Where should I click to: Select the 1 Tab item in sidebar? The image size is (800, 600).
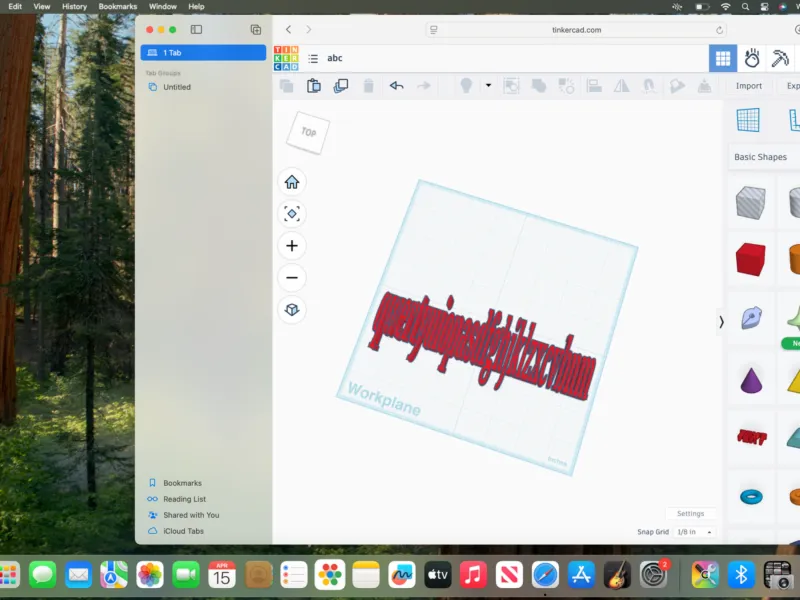pos(203,53)
